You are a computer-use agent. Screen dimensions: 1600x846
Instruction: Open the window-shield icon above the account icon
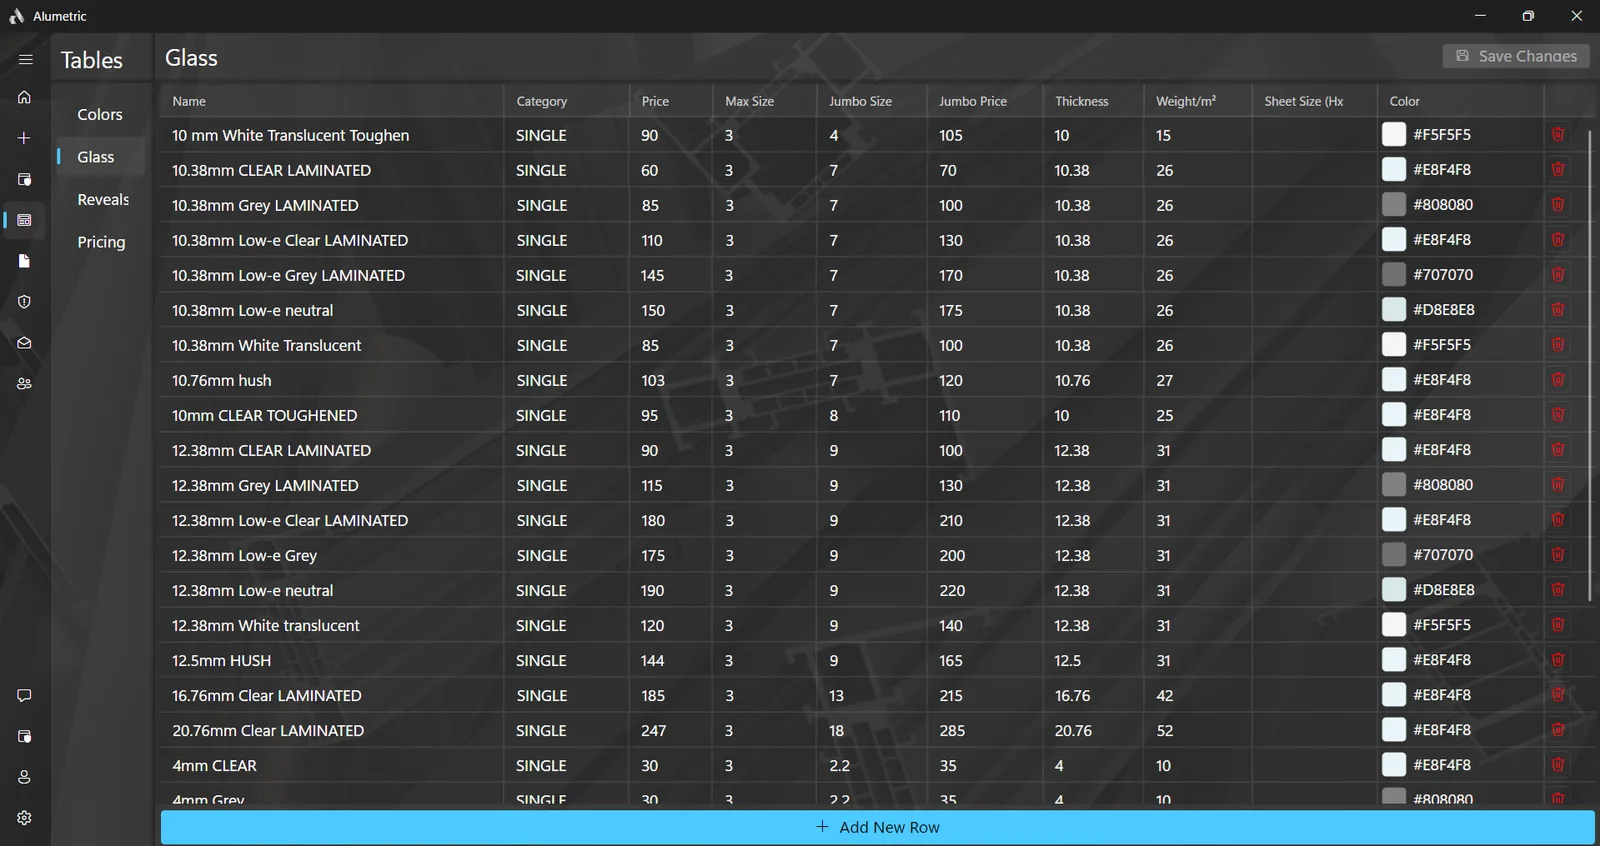25,736
